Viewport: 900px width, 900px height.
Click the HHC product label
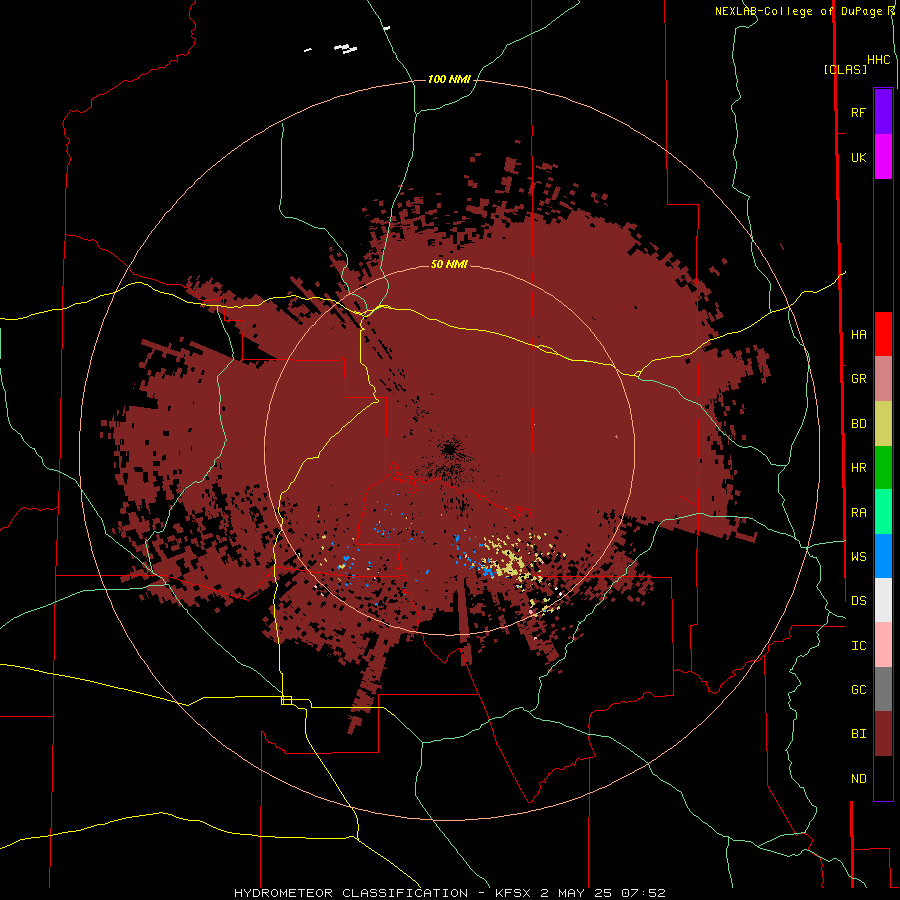click(878, 60)
